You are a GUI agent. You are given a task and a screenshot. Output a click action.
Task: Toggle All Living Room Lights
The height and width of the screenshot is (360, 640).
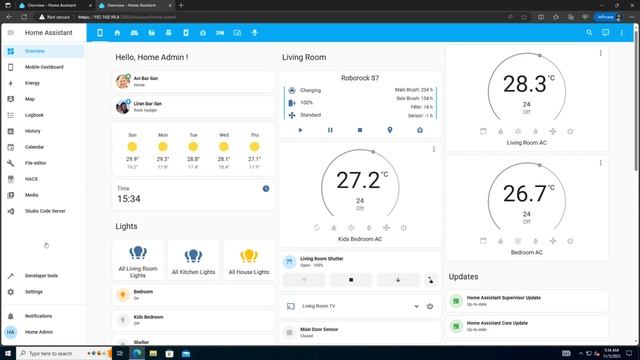pos(138,260)
